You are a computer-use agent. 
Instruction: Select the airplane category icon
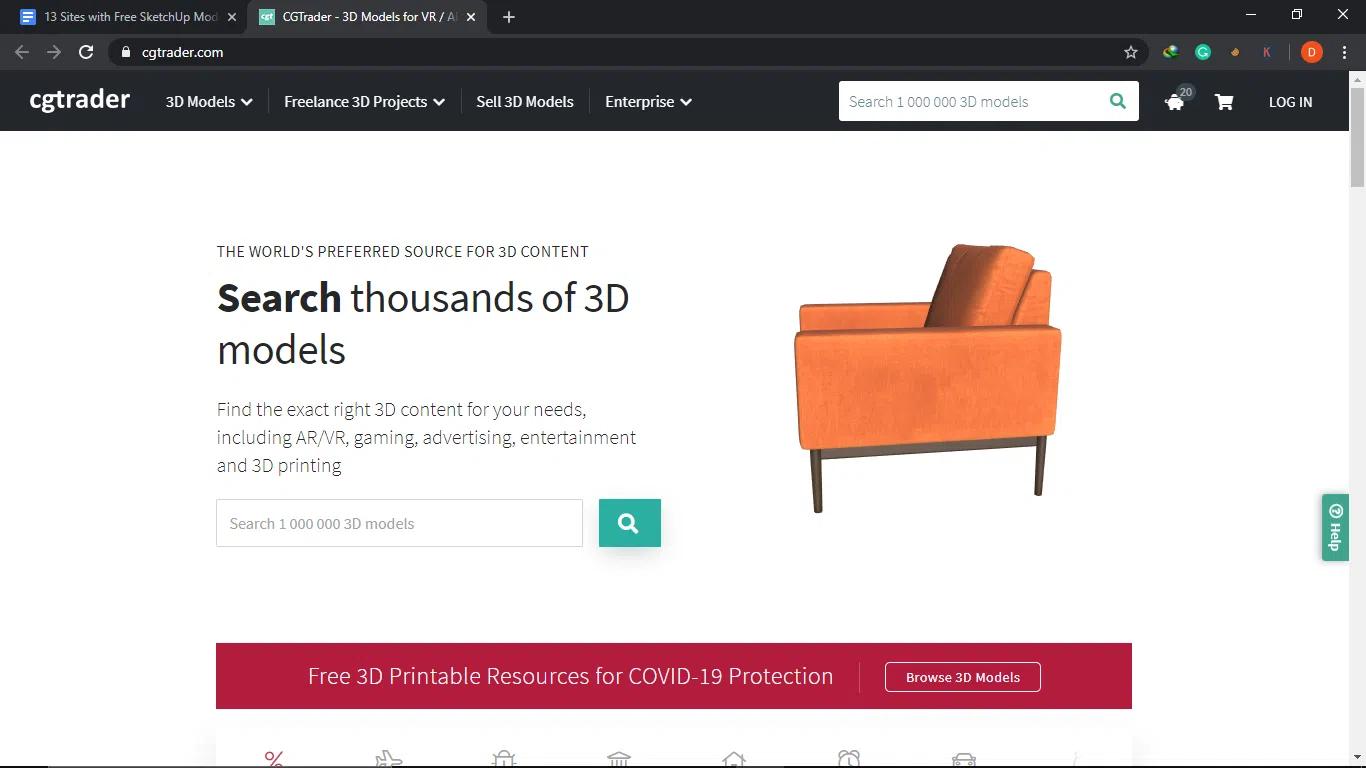(389, 758)
